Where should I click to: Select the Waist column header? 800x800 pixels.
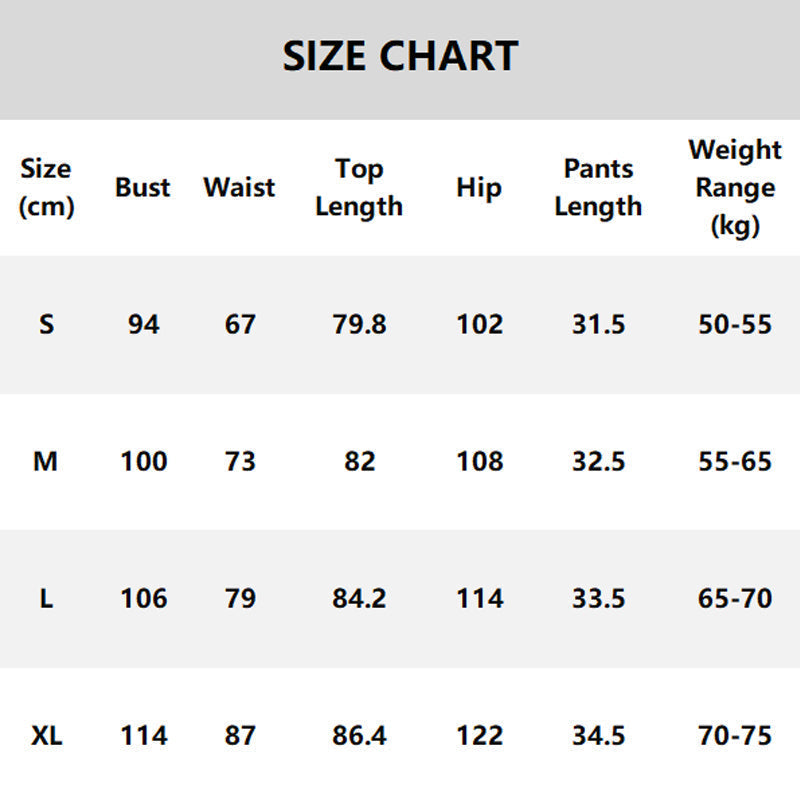coord(239,187)
